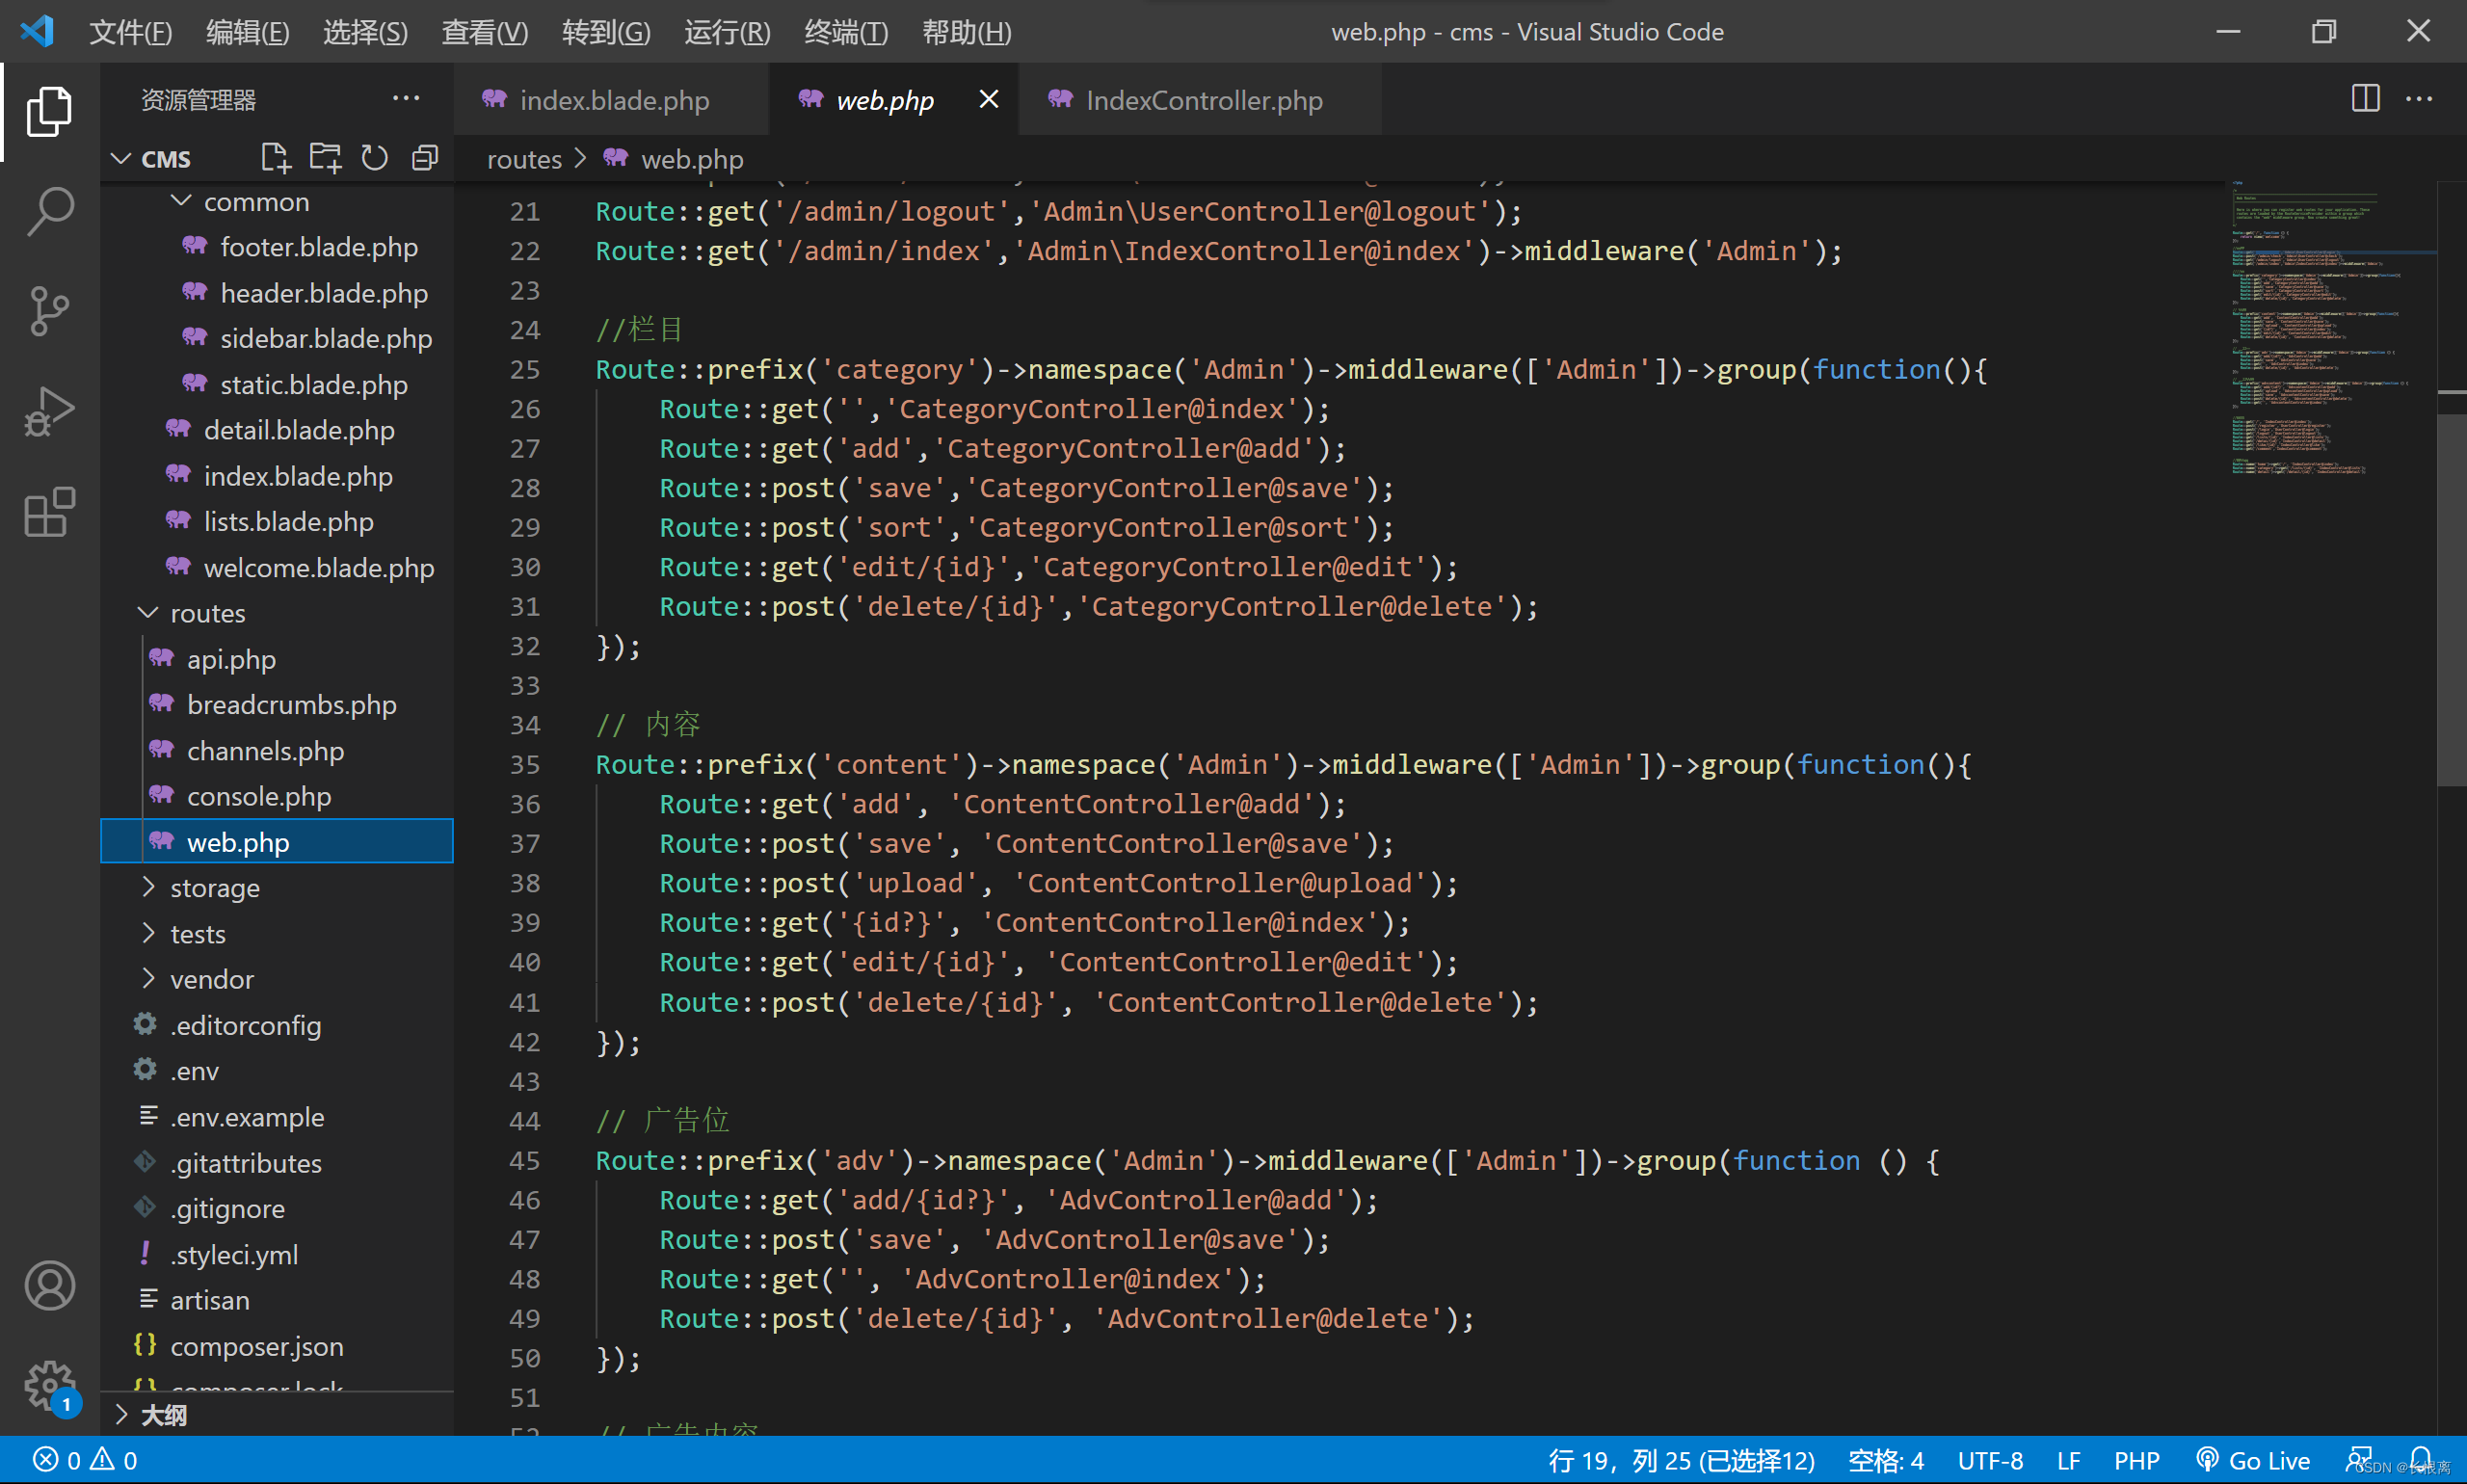
Task: Expand the vendor folder
Action: pos(211,979)
